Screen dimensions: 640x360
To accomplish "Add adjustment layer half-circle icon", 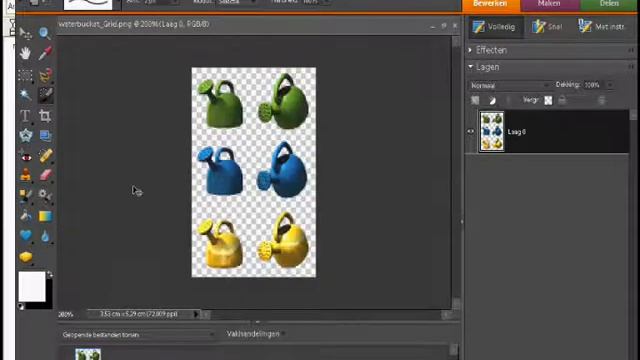I will coord(492,100).
